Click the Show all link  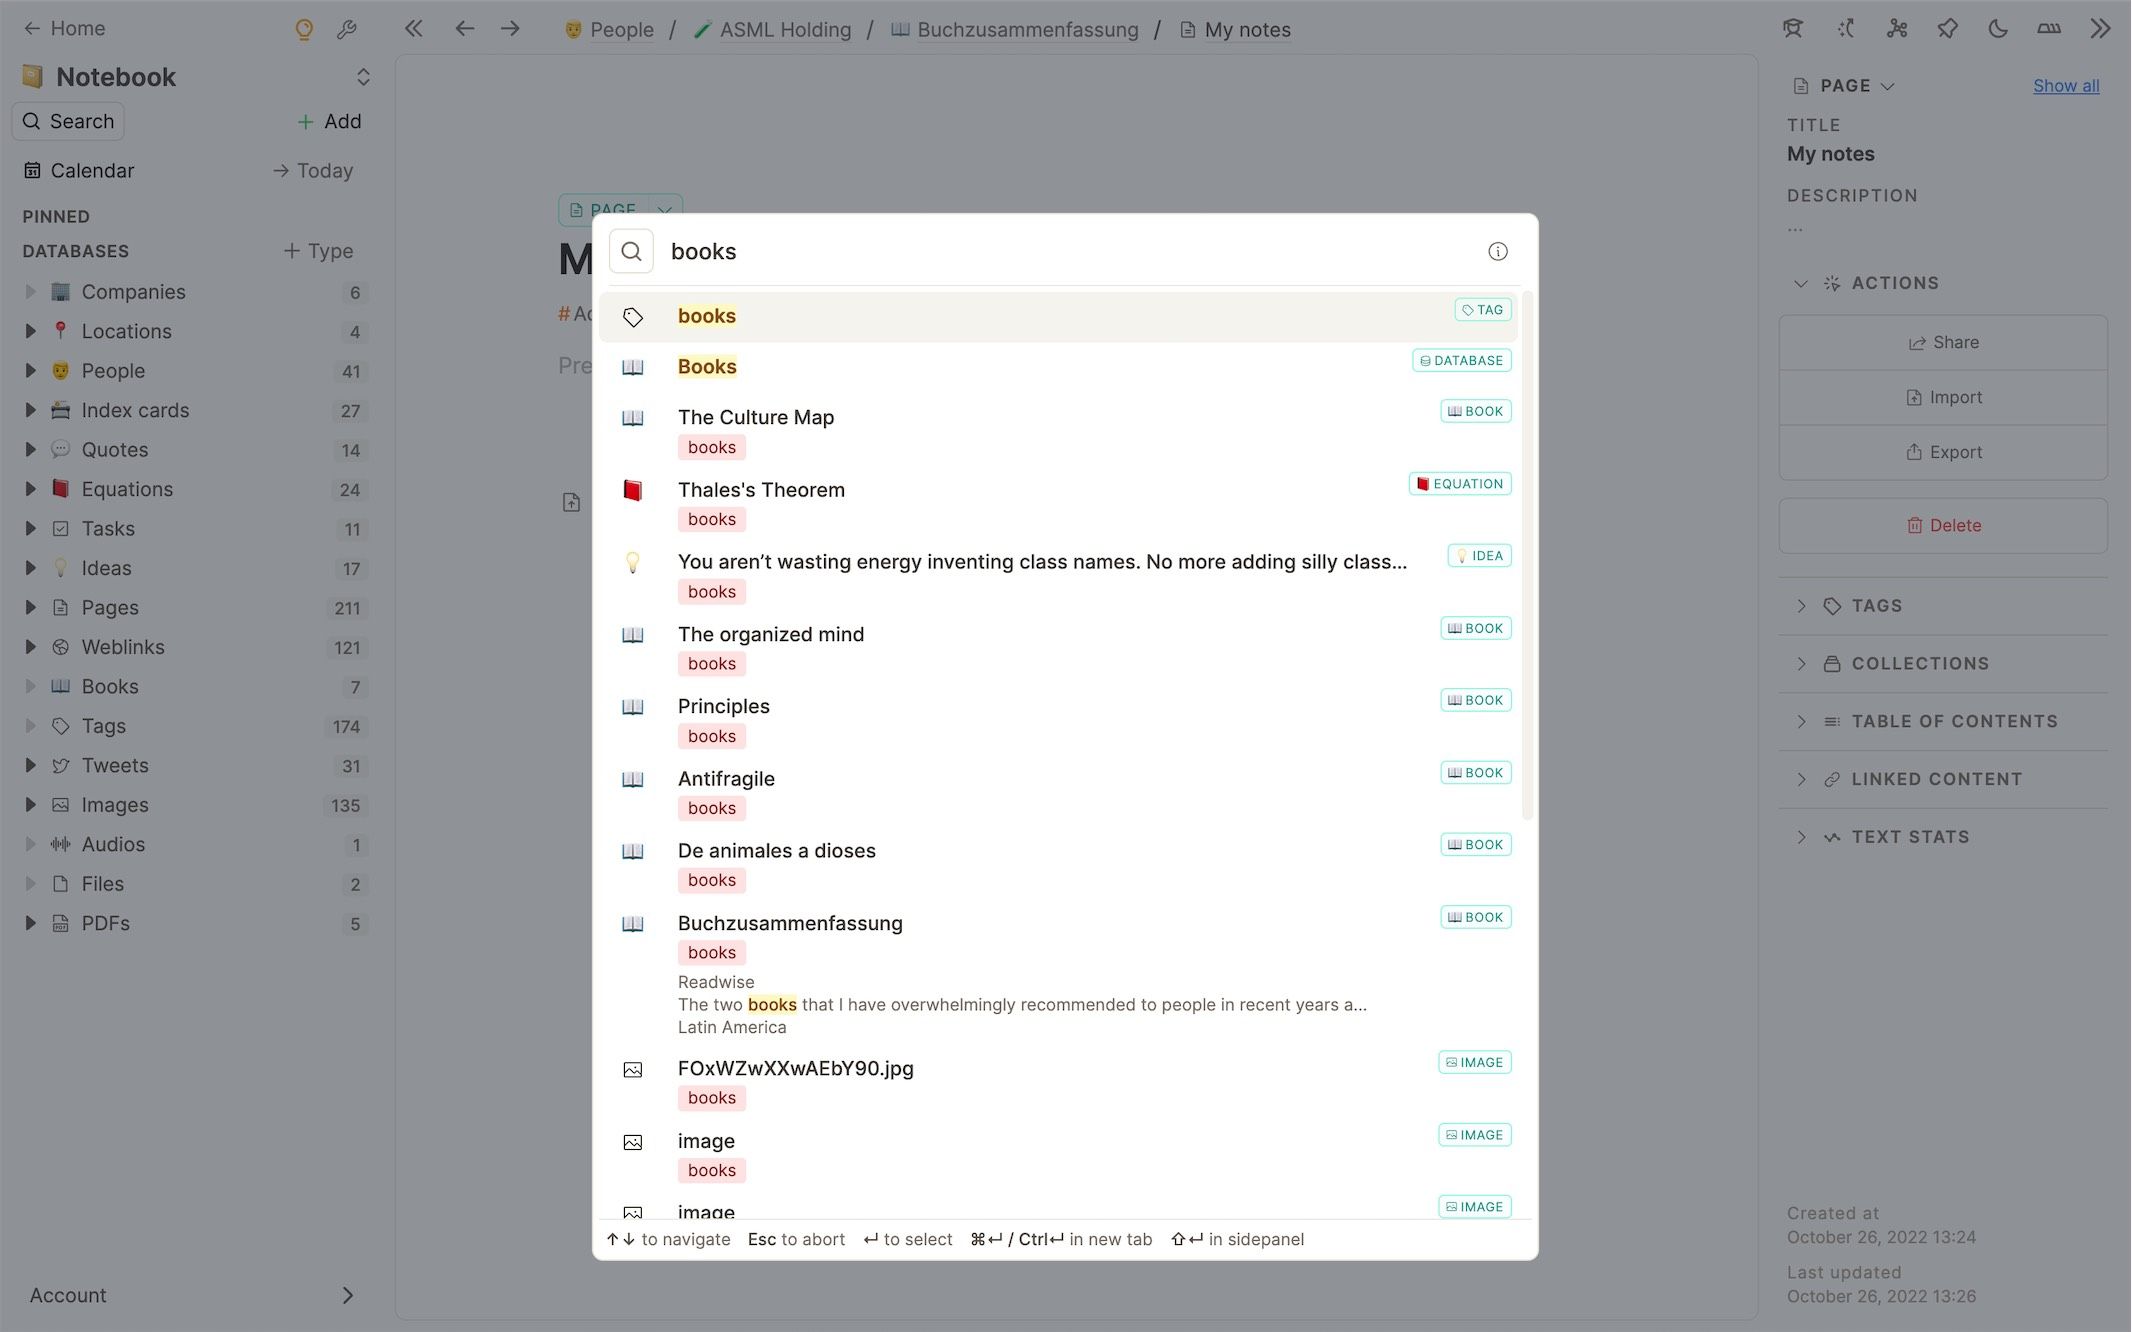click(x=2065, y=85)
